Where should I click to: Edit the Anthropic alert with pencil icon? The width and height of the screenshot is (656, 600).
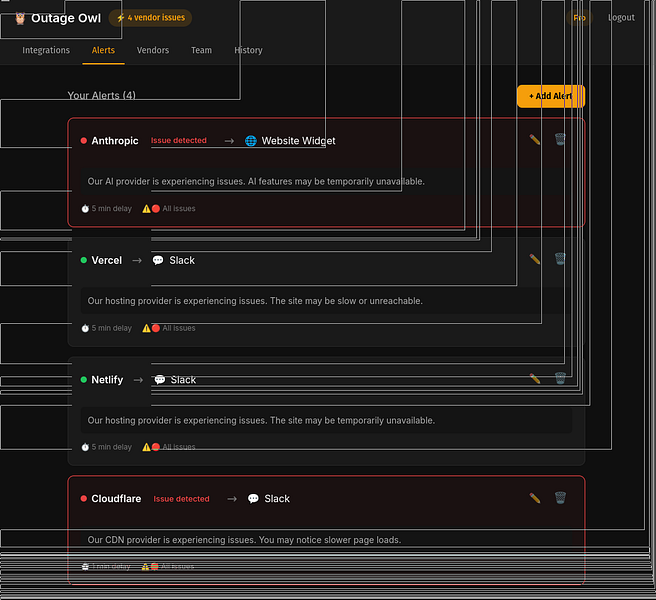coord(535,139)
